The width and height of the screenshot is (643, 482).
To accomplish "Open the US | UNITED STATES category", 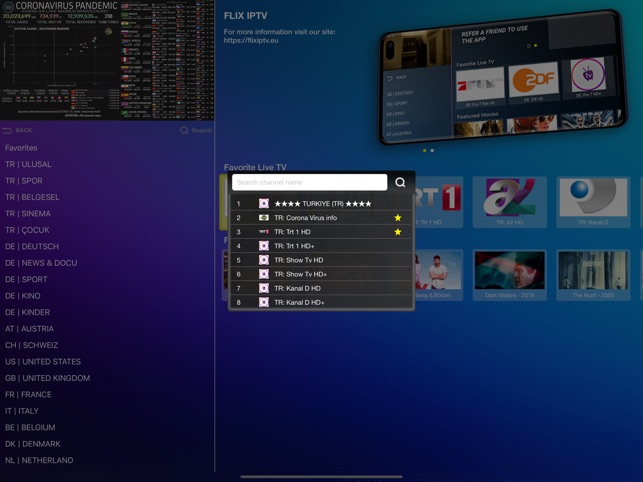I will pos(43,361).
